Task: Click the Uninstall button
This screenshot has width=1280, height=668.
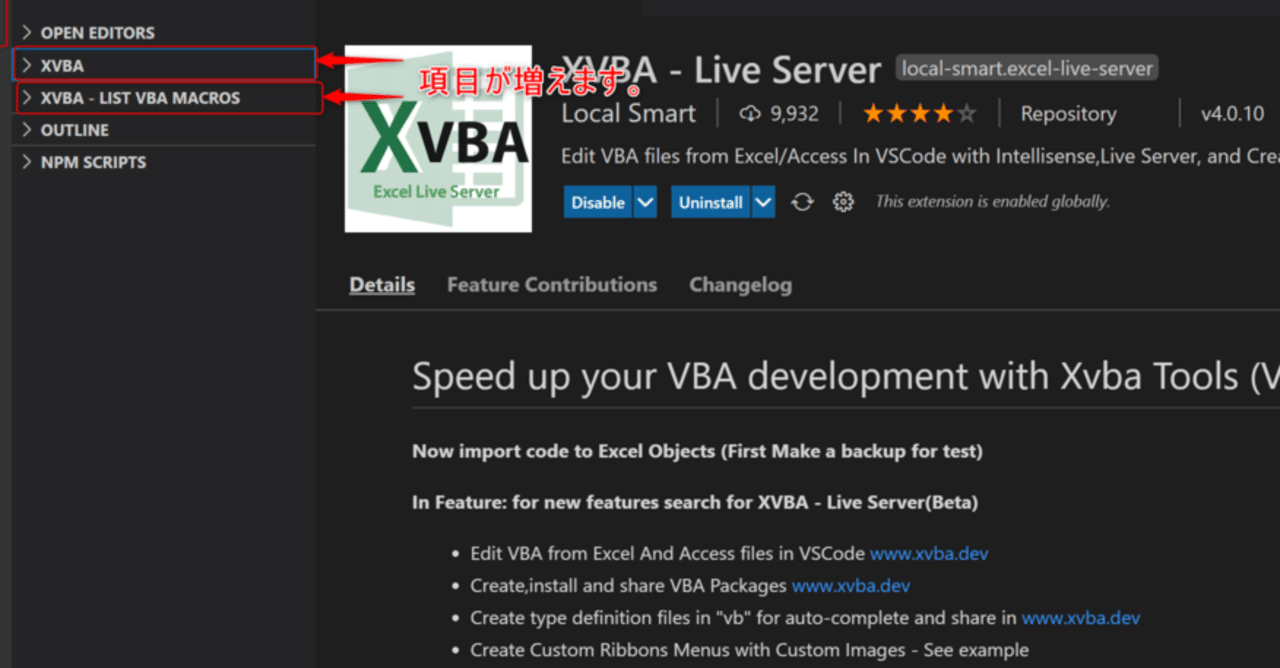Action: 710,202
